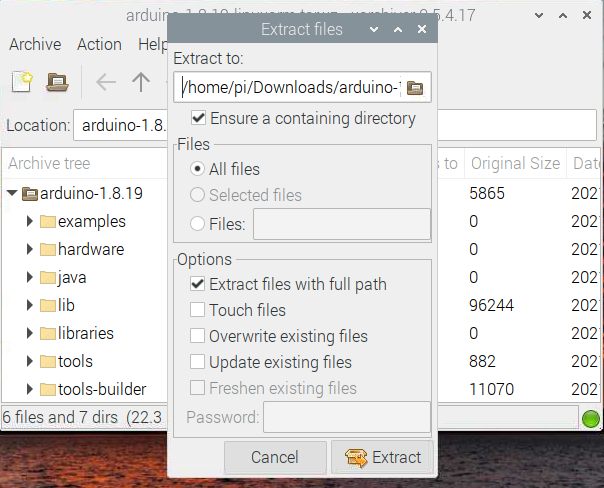Select the libraries tree row label
The image size is (604, 488).
(86, 334)
